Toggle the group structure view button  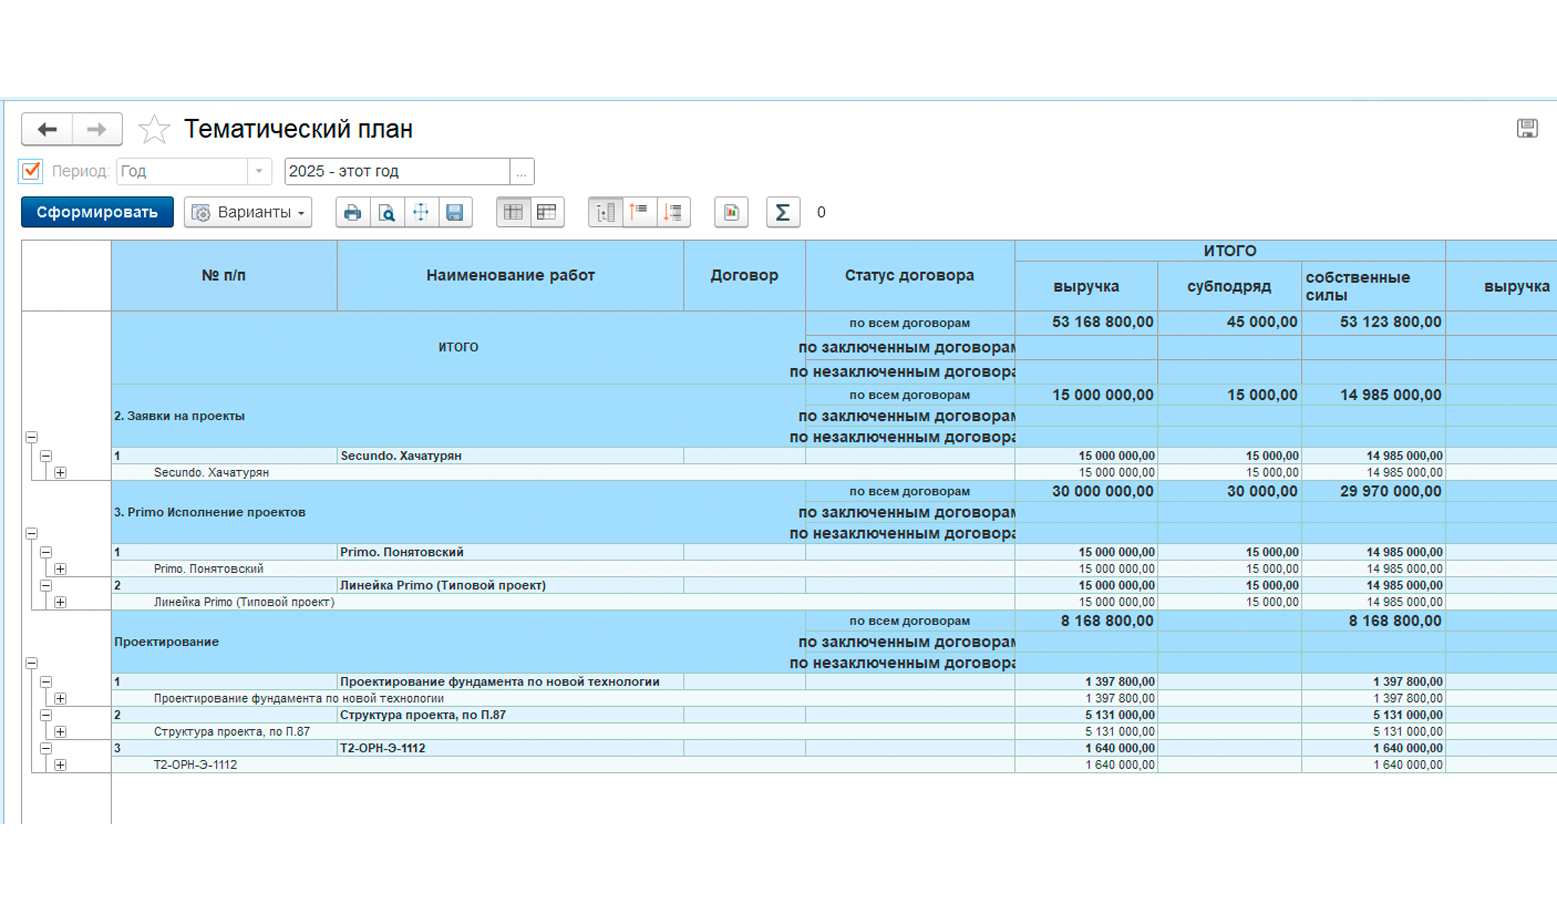(605, 212)
